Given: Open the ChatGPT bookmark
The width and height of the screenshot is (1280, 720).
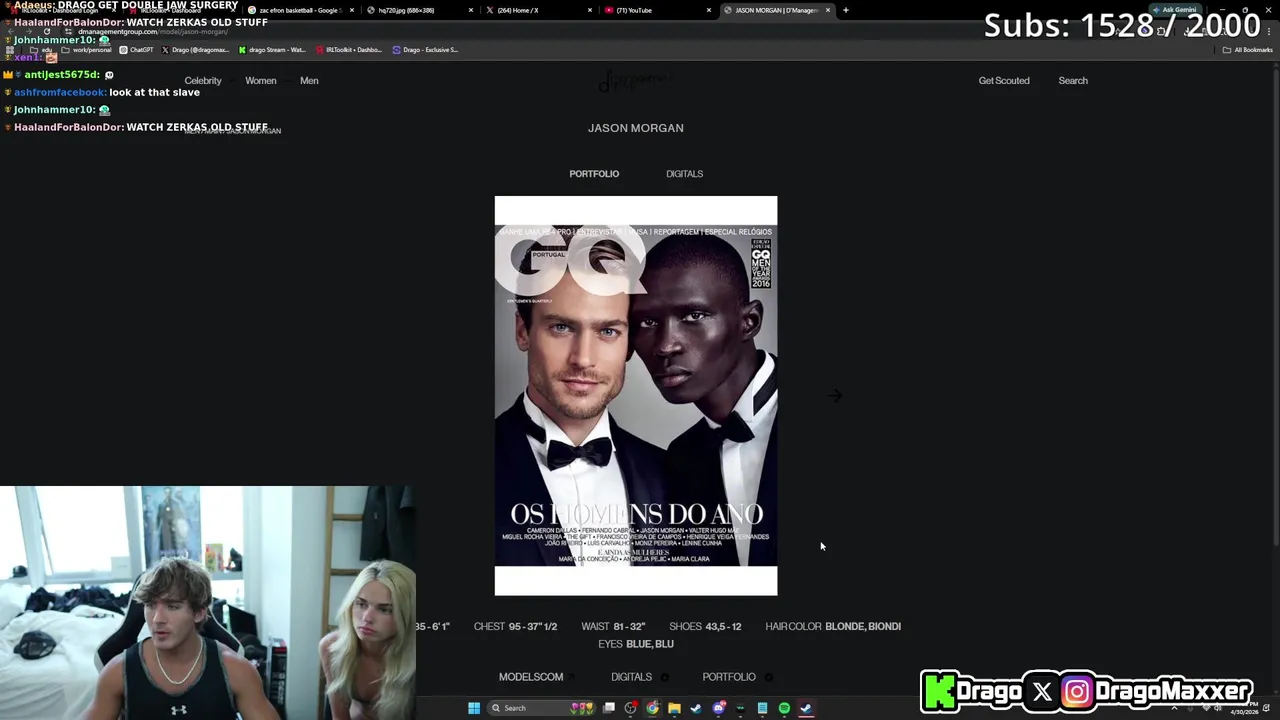Looking at the screenshot, I should pos(137,49).
